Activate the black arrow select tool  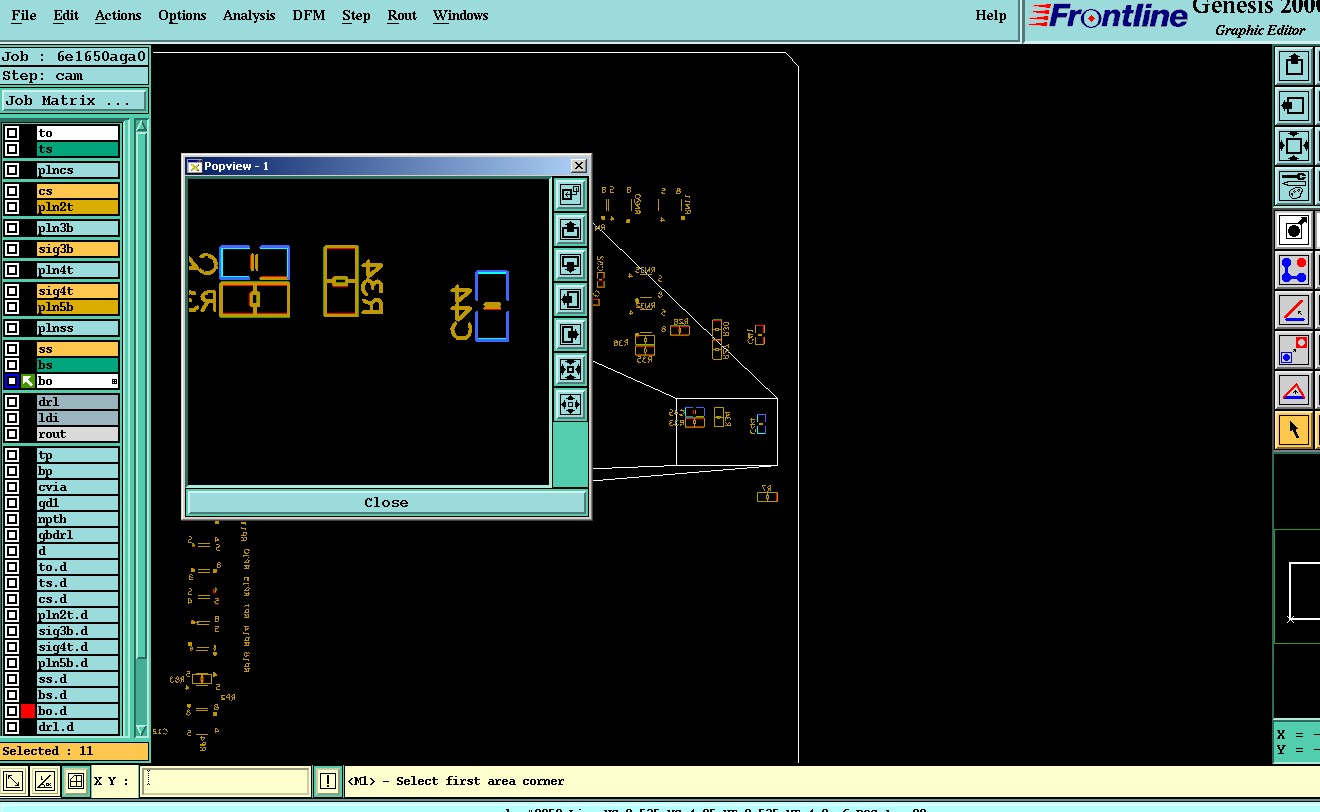click(1294, 431)
